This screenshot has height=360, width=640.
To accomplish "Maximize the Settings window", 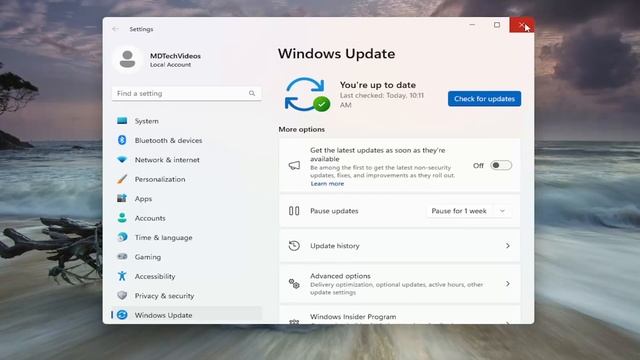I will [497, 25].
